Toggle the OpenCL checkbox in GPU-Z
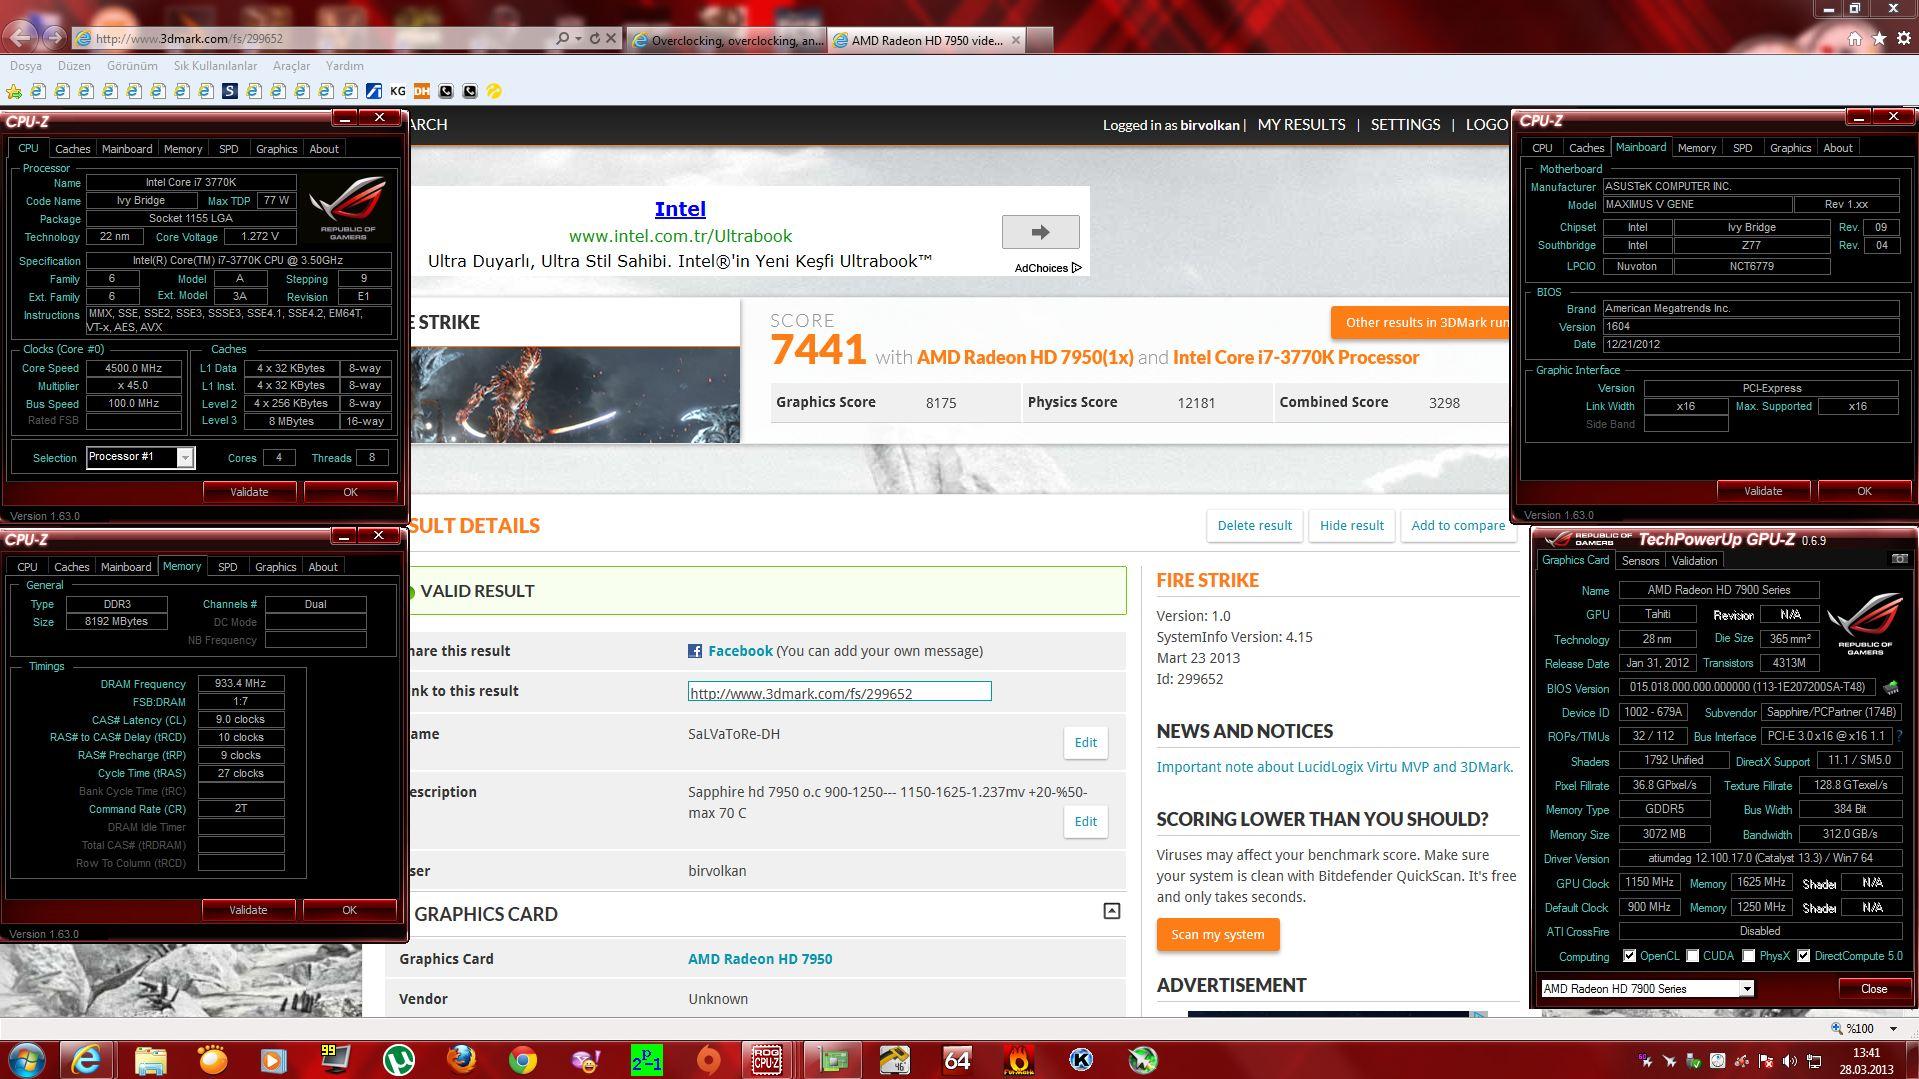This screenshot has width=1919, height=1079. point(1629,956)
